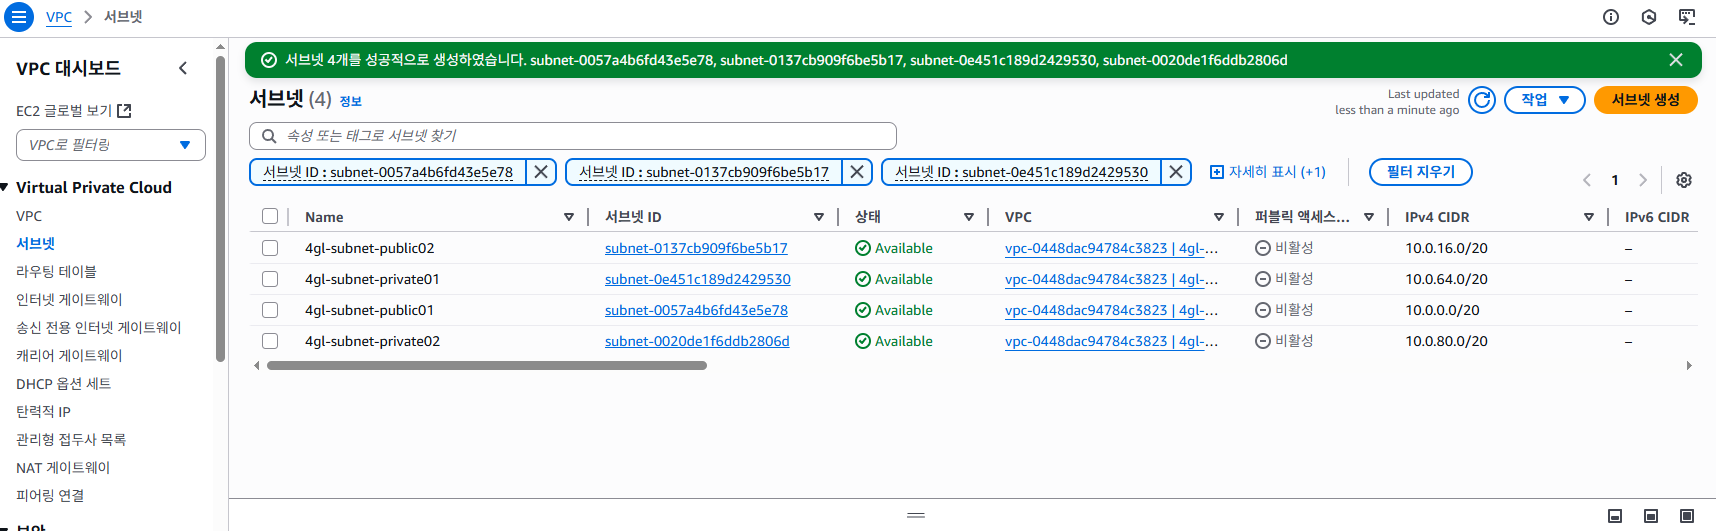
Task: Sort by IPv4 CIDR column arrow
Action: (x=1588, y=217)
